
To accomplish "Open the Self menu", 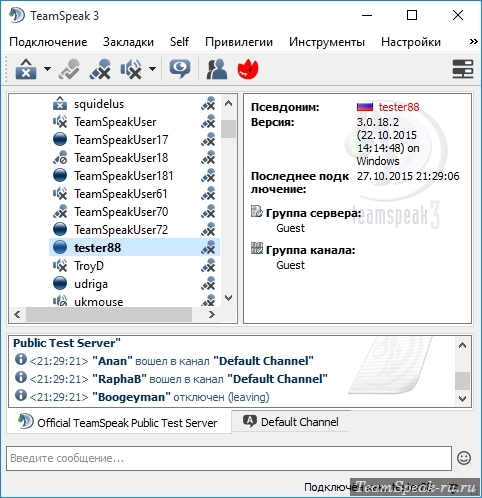I will click(x=179, y=42).
